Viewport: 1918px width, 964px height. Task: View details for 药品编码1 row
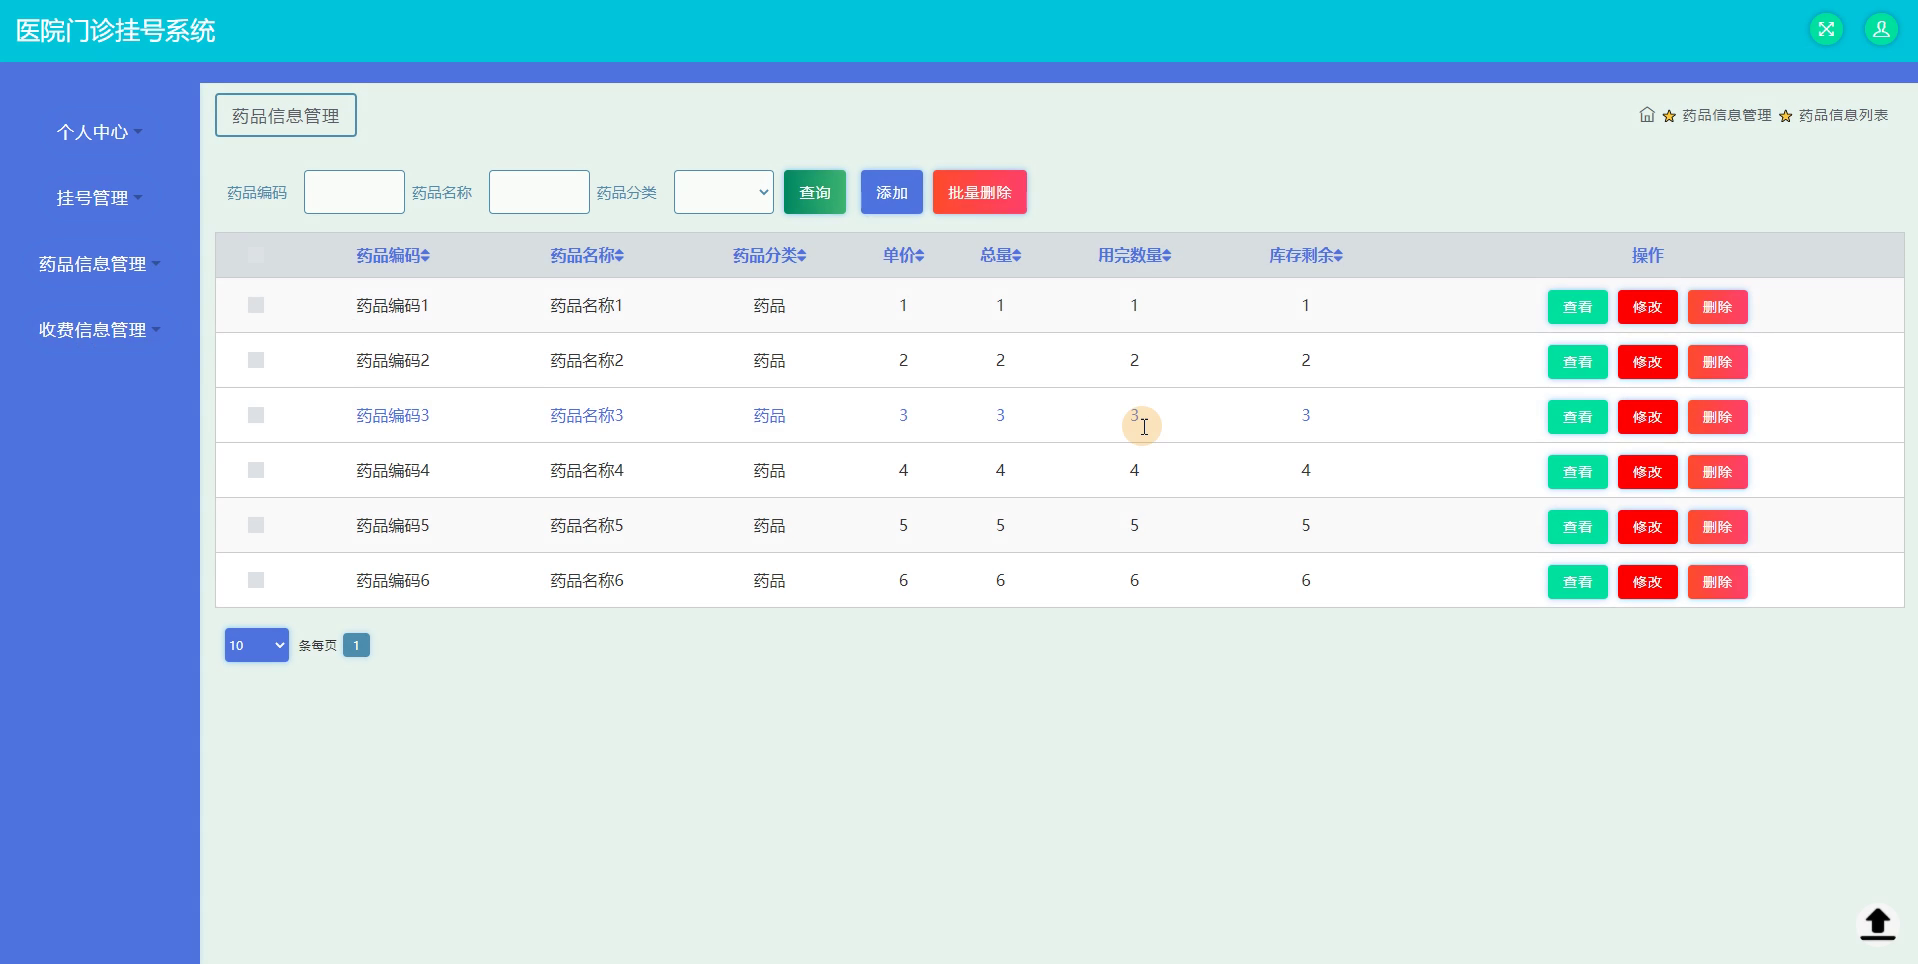pyautogui.click(x=1578, y=307)
